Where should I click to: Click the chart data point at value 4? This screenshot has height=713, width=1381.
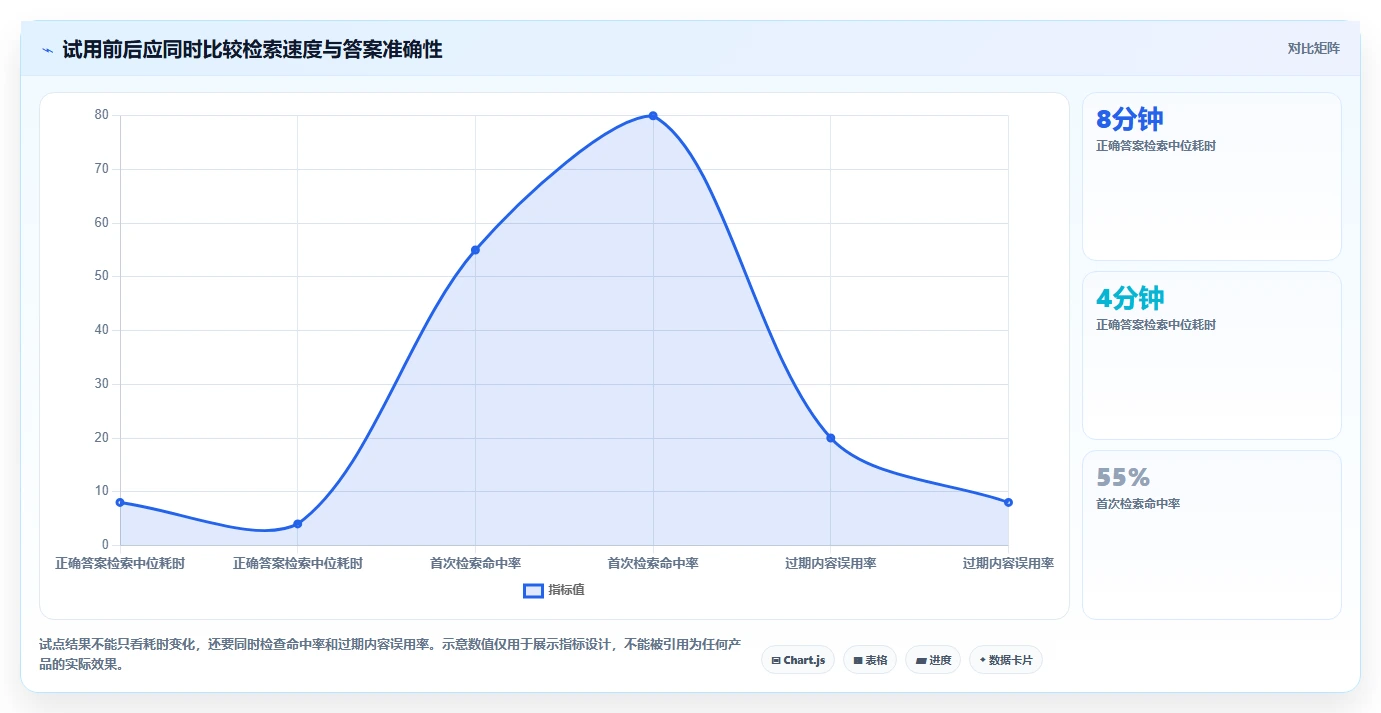click(297, 524)
